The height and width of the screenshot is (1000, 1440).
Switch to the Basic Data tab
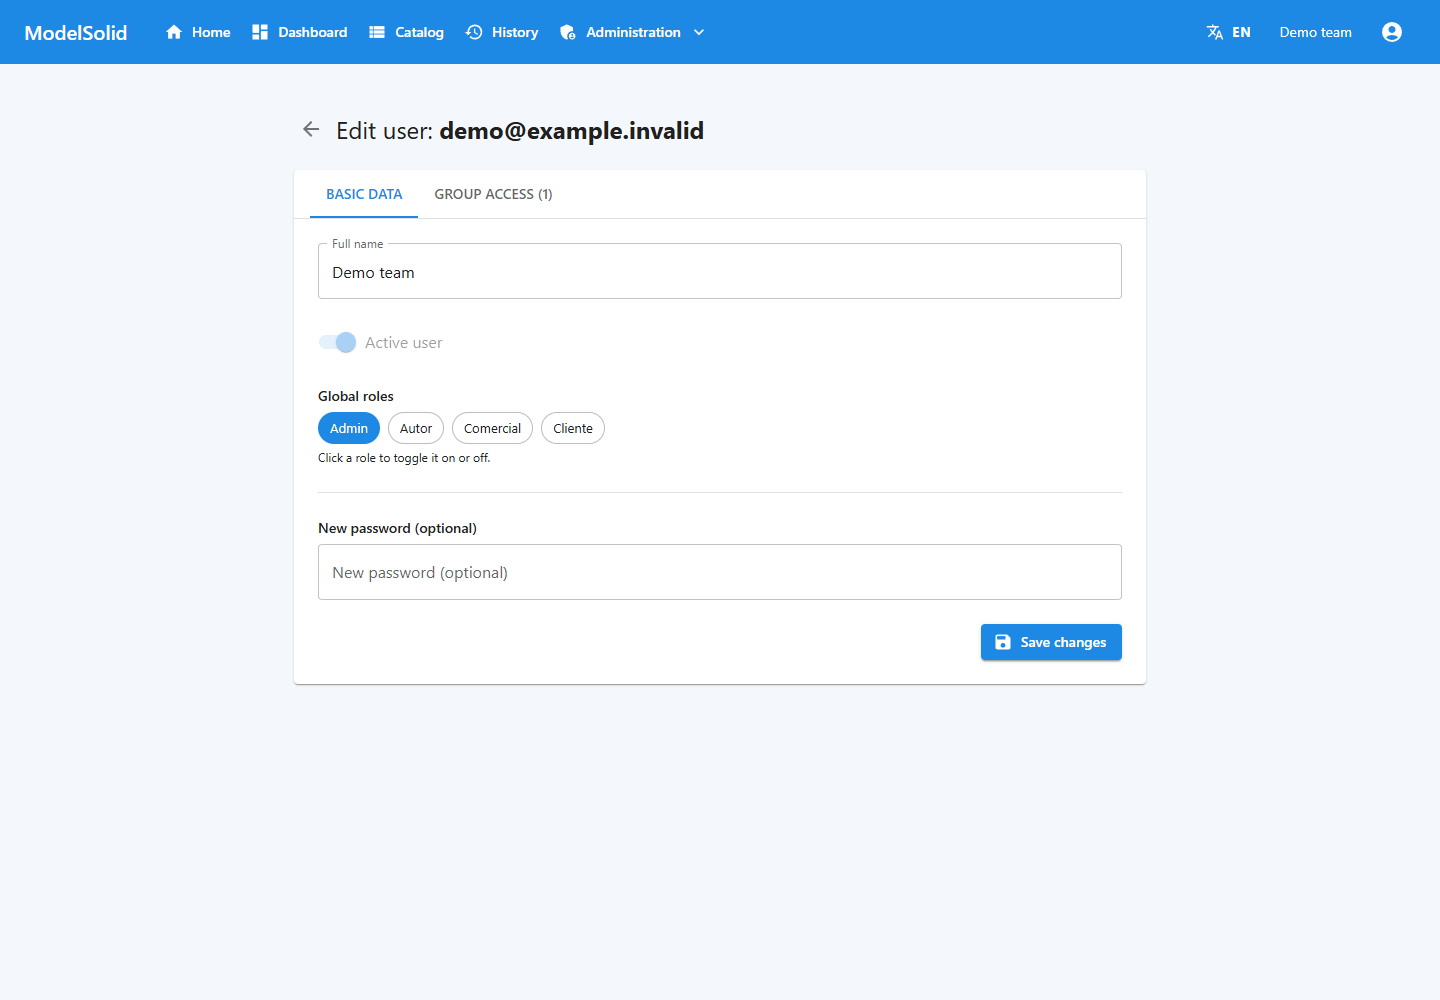click(364, 194)
